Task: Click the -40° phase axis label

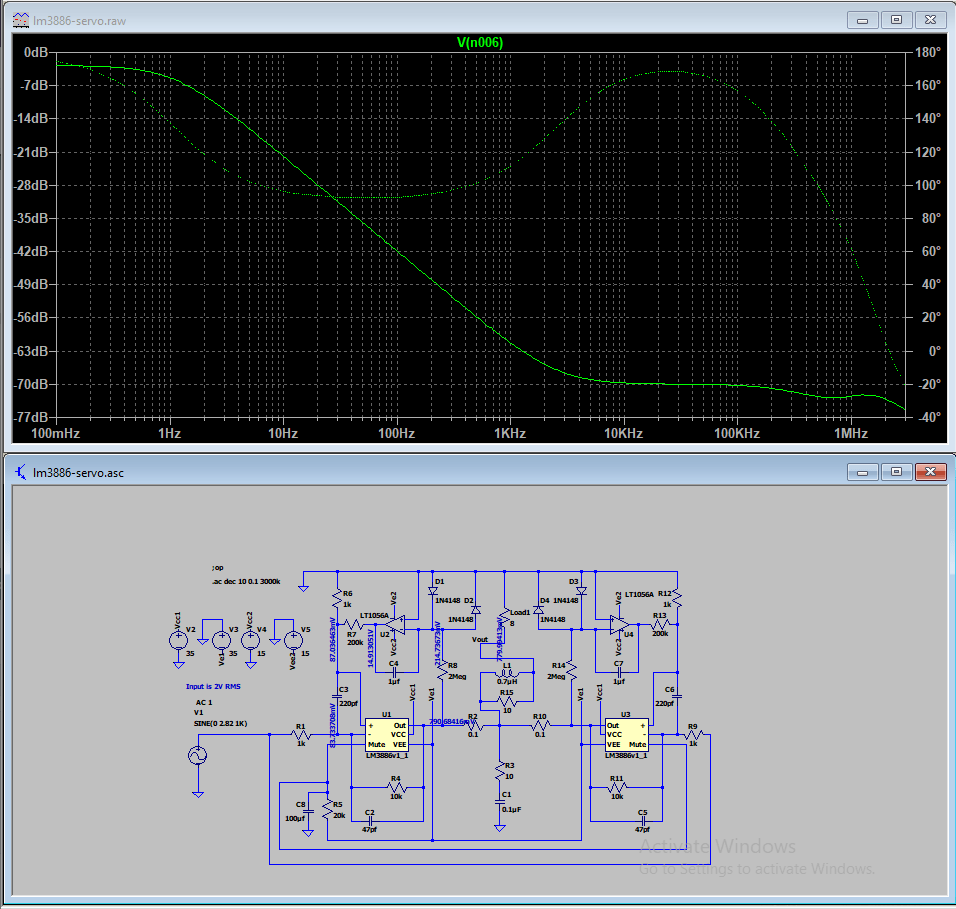Action: click(x=929, y=417)
